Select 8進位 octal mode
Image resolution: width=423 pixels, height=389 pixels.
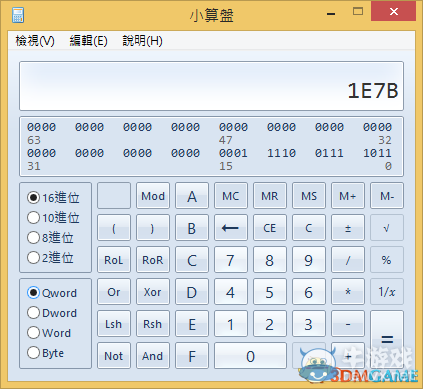pos(50,238)
